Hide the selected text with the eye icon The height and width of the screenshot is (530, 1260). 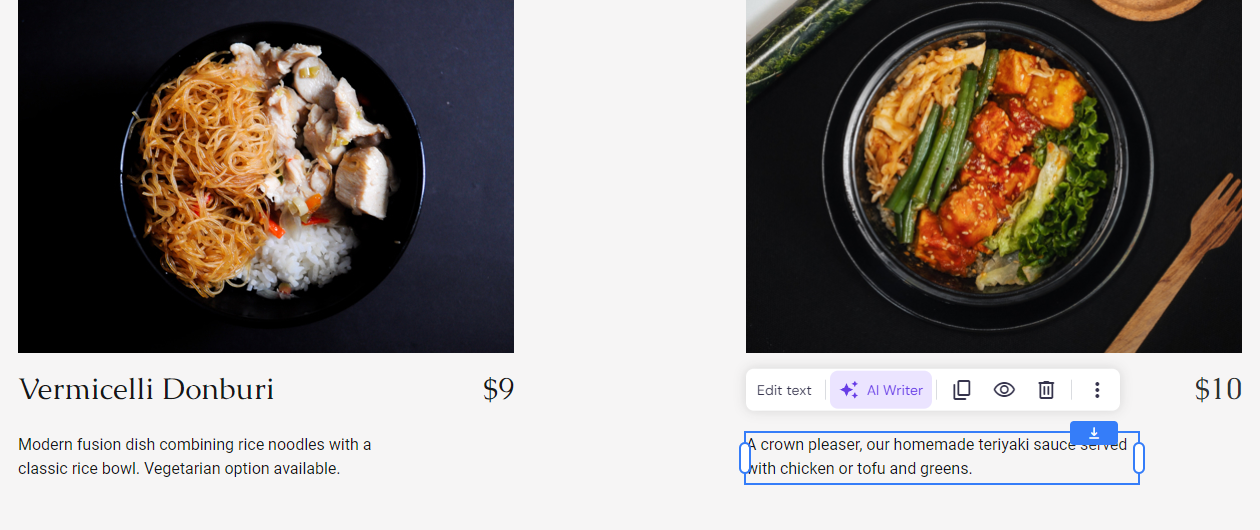pyautogui.click(x=1004, y=390)
